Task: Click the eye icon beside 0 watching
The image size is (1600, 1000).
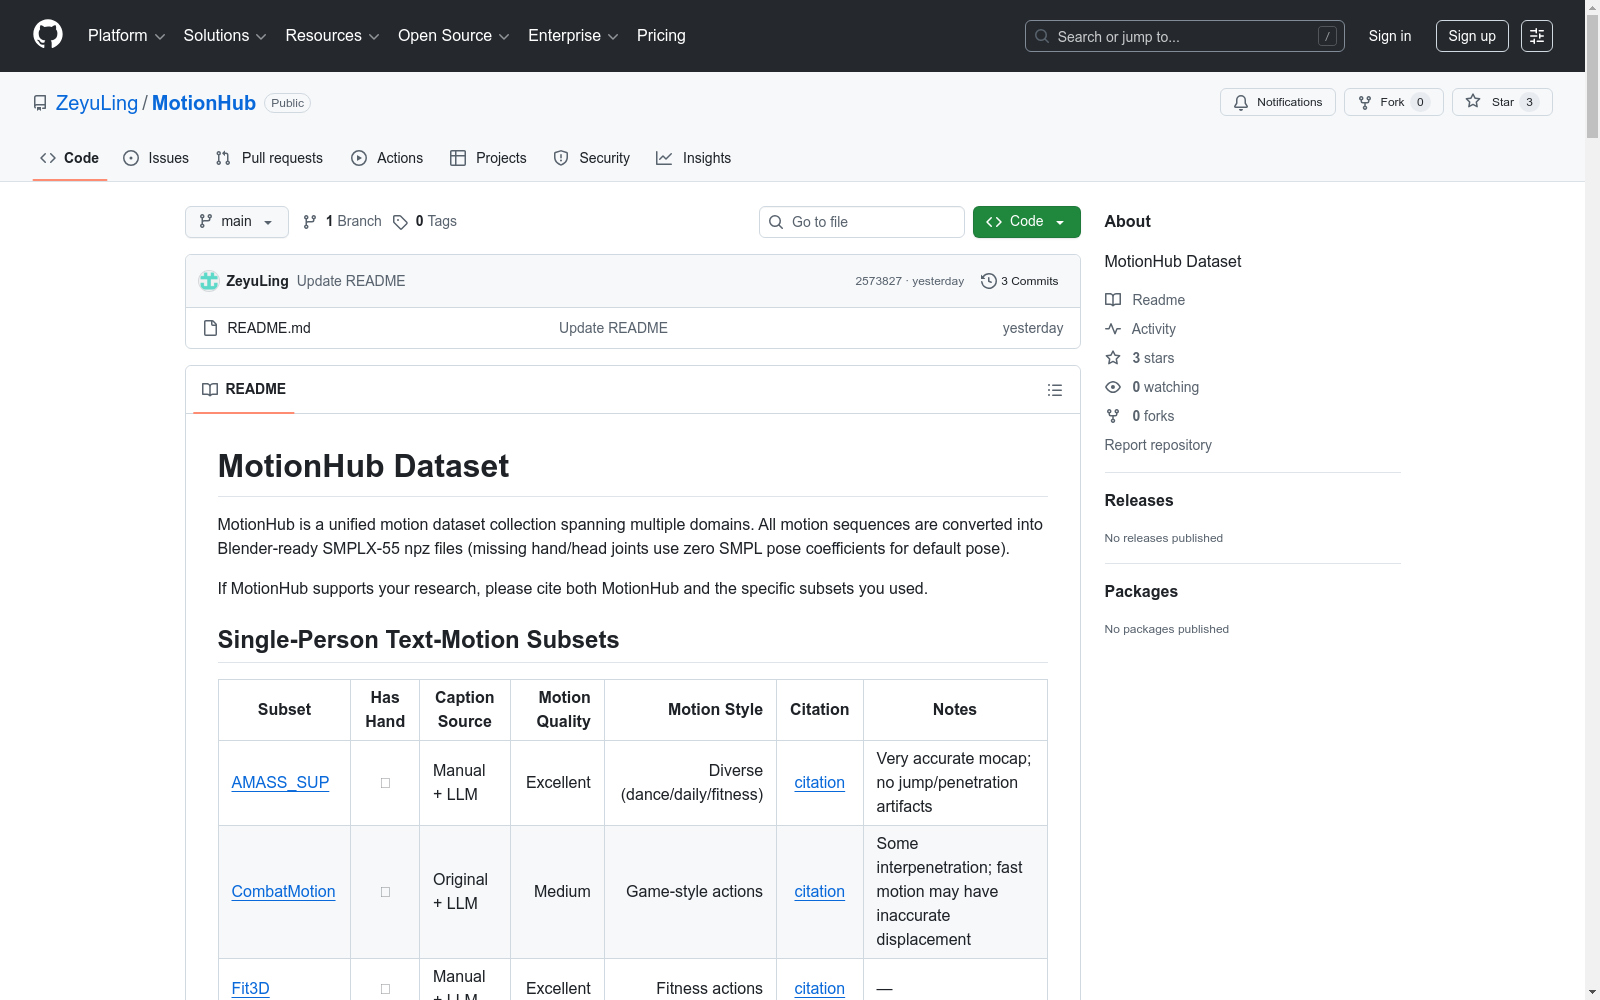Action: (x=1113, y=387)
